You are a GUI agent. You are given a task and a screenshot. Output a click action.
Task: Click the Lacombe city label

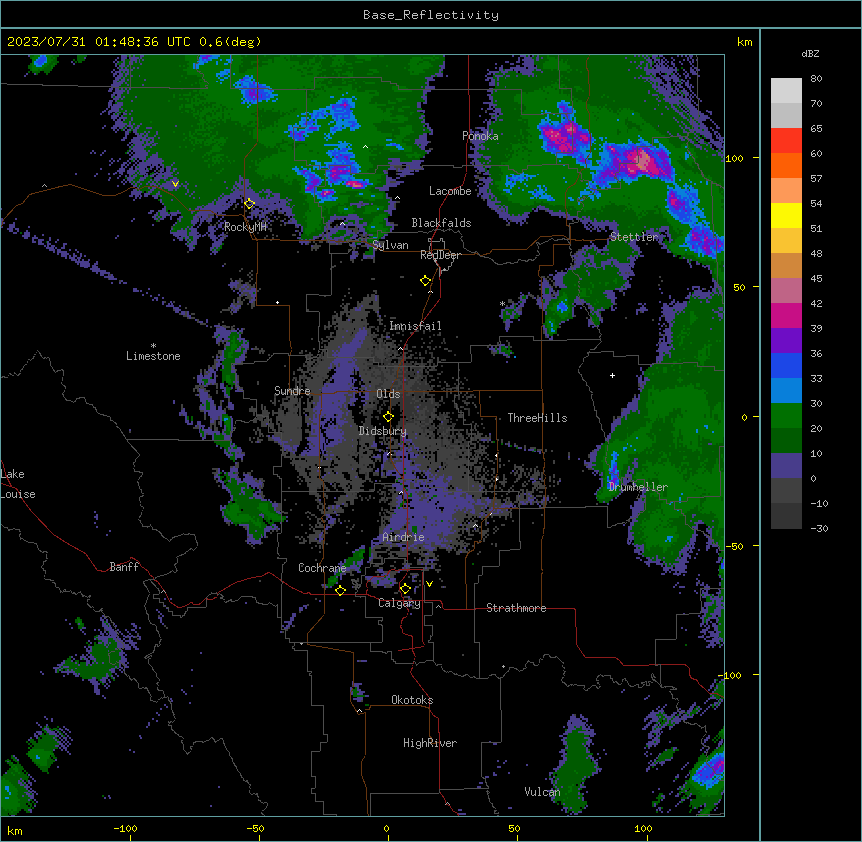pyautogui.click(x=450, y=191)
